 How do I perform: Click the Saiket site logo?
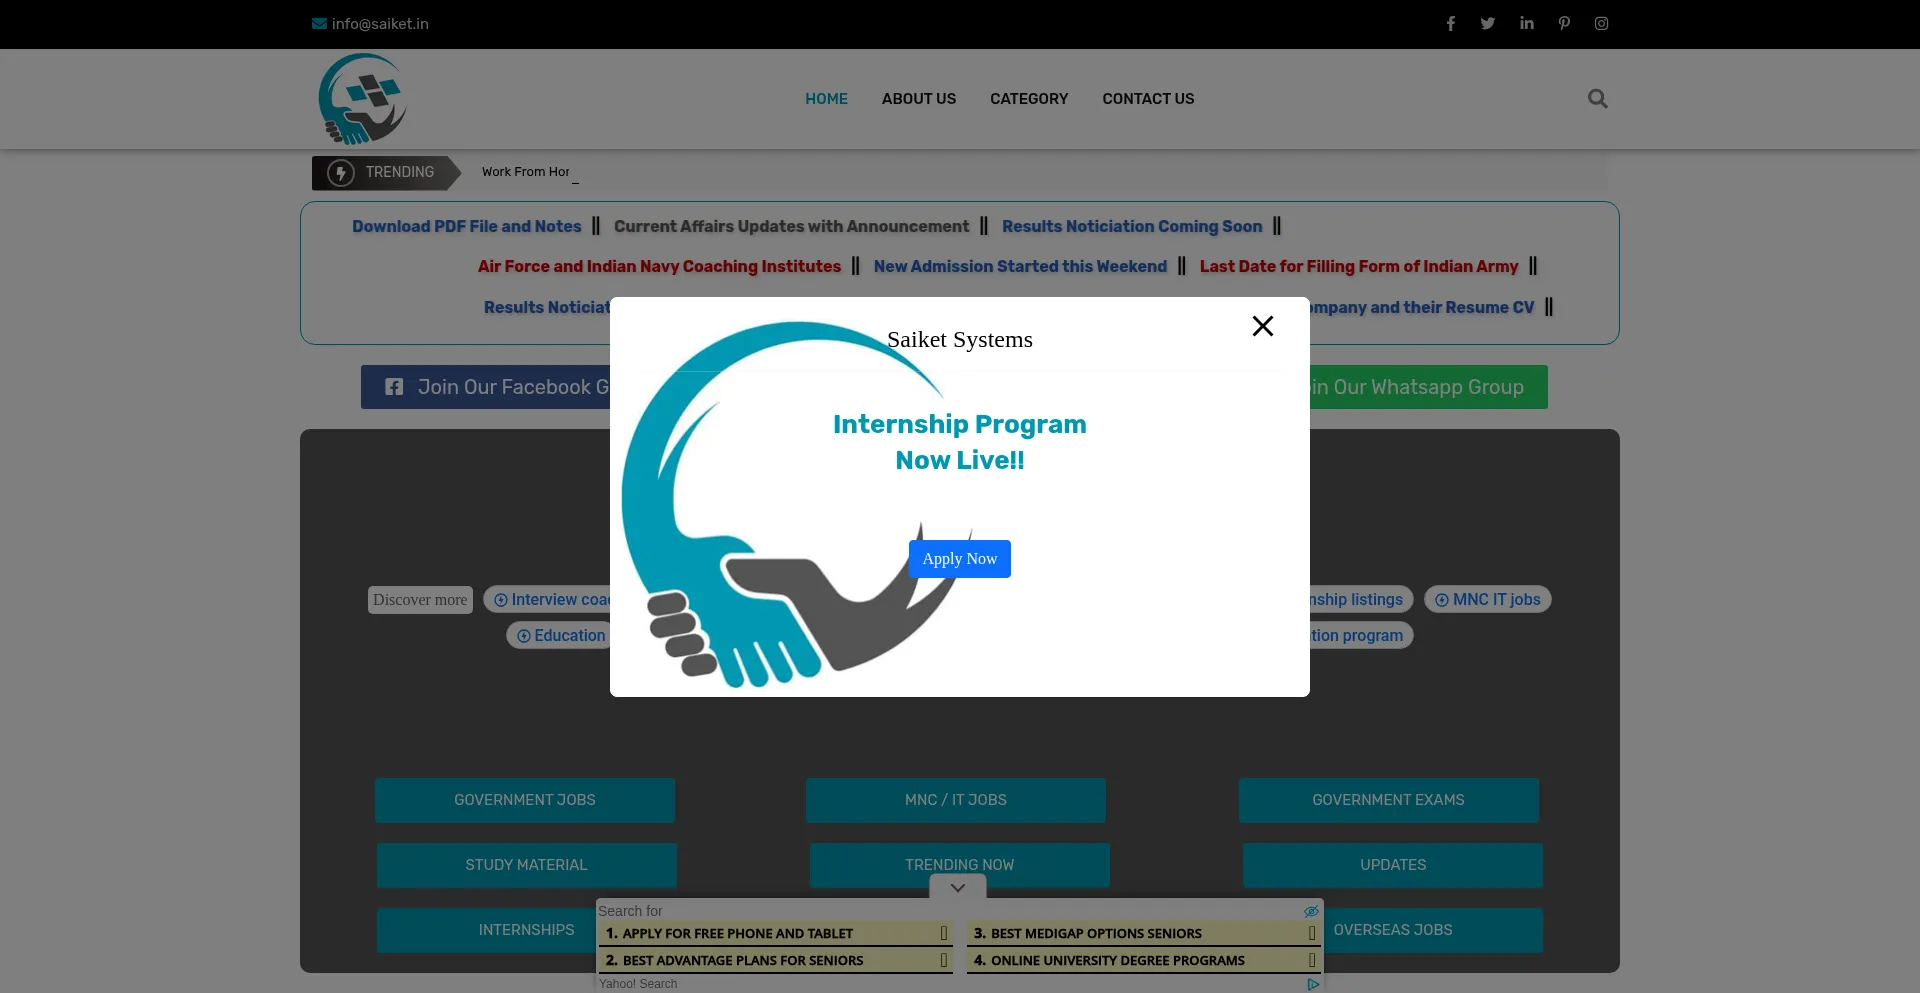click(x=362, y=99)
